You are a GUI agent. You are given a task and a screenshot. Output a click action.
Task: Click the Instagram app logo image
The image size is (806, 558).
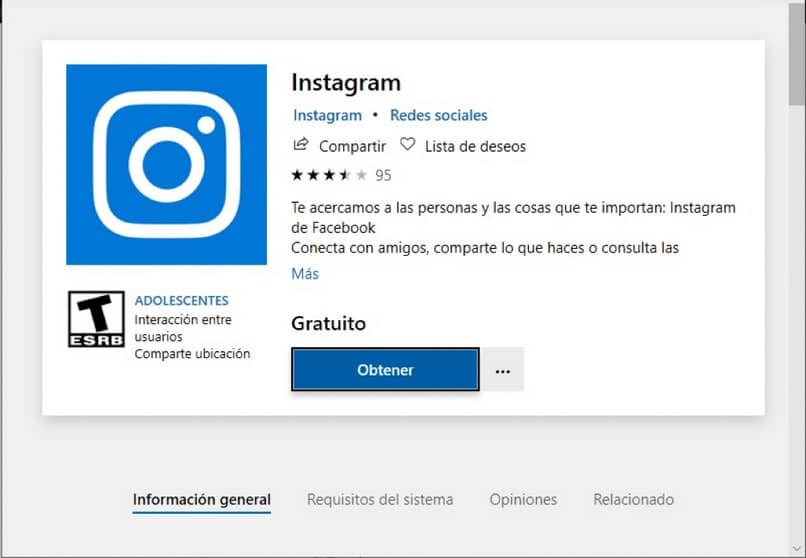[x=167, y=164]
